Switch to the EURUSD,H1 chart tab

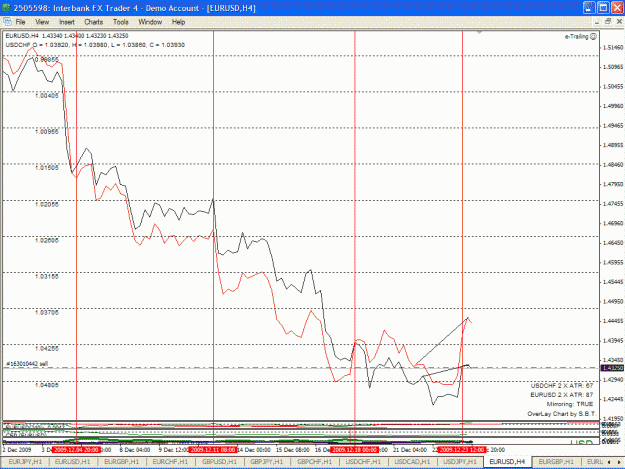coord(73,461)
